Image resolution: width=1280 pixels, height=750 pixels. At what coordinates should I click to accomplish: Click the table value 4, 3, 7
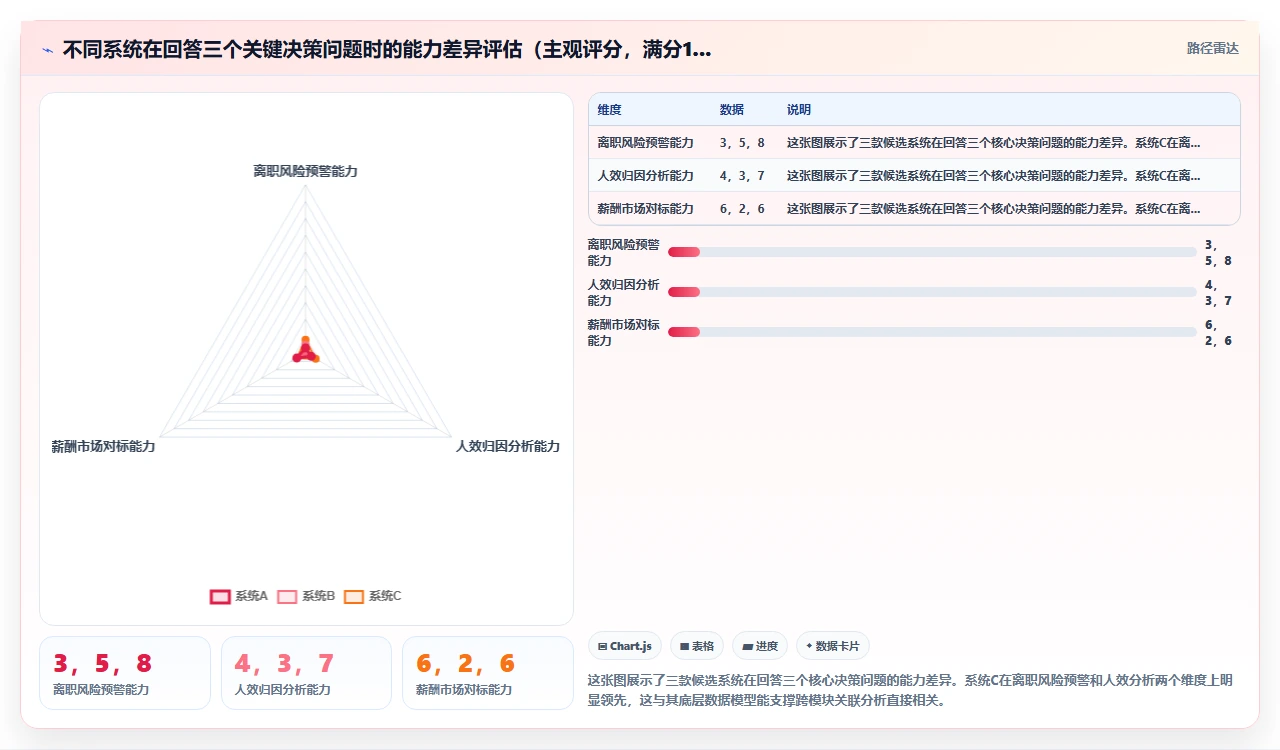(742, 176)
